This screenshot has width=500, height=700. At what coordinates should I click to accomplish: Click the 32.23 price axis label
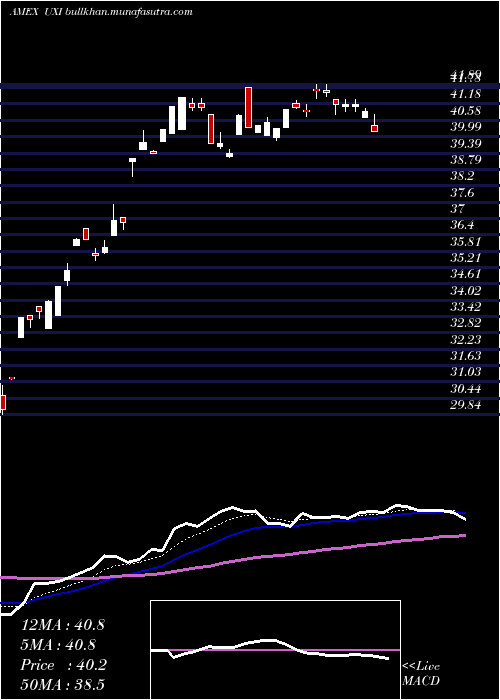[x=465, y=340]
